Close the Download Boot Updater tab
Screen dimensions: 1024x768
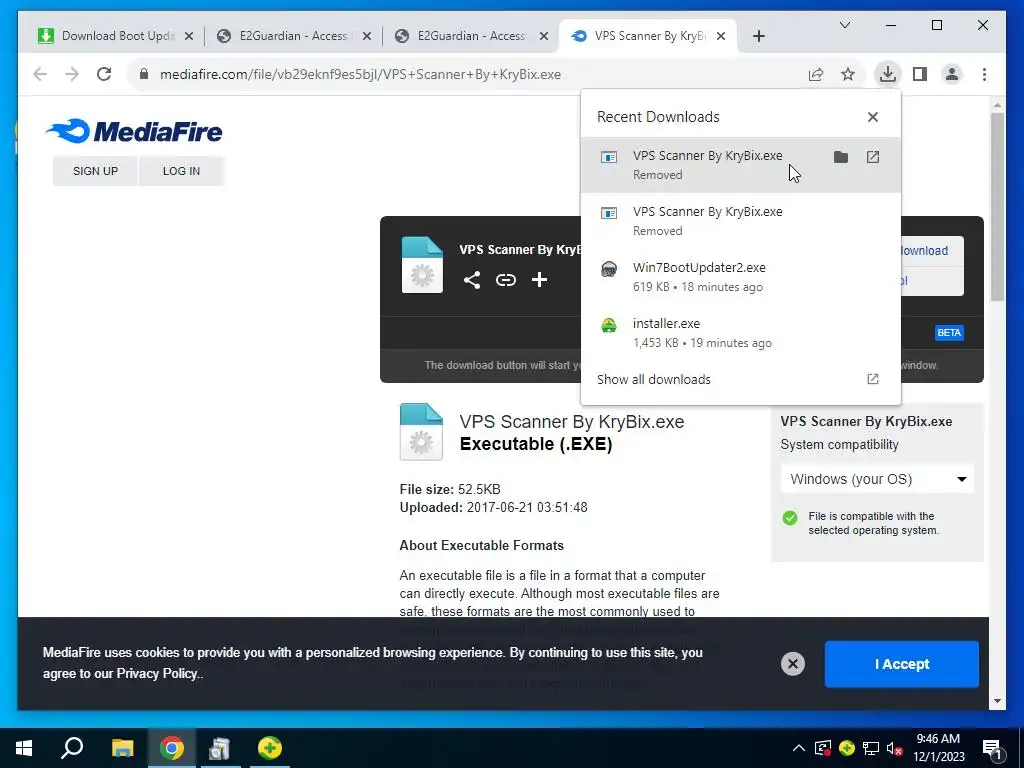point(189,36)
